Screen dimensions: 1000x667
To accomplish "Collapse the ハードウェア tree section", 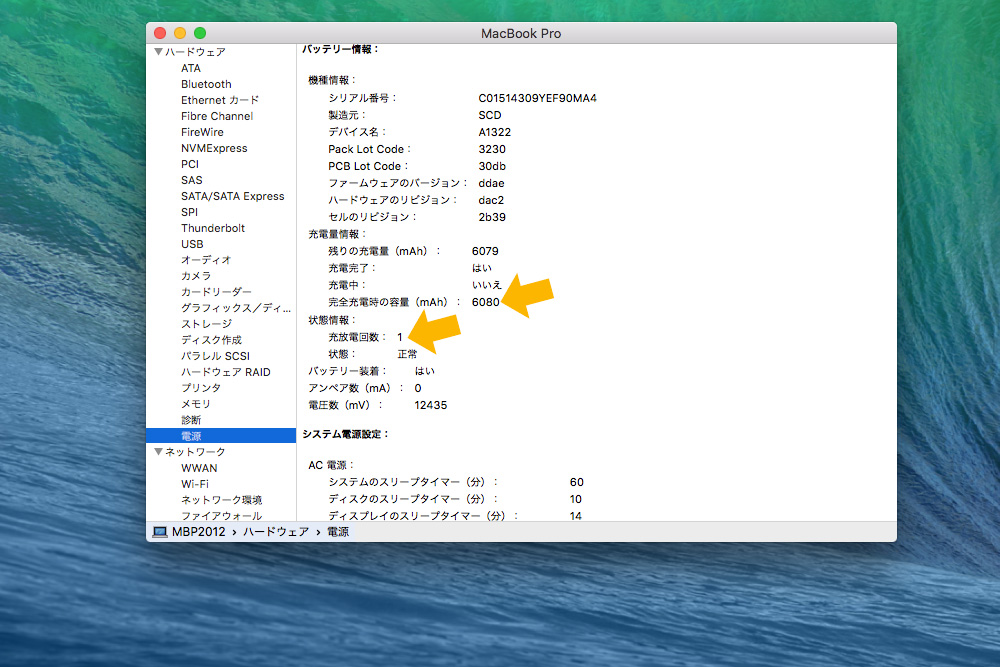I will tap(158, 52).
